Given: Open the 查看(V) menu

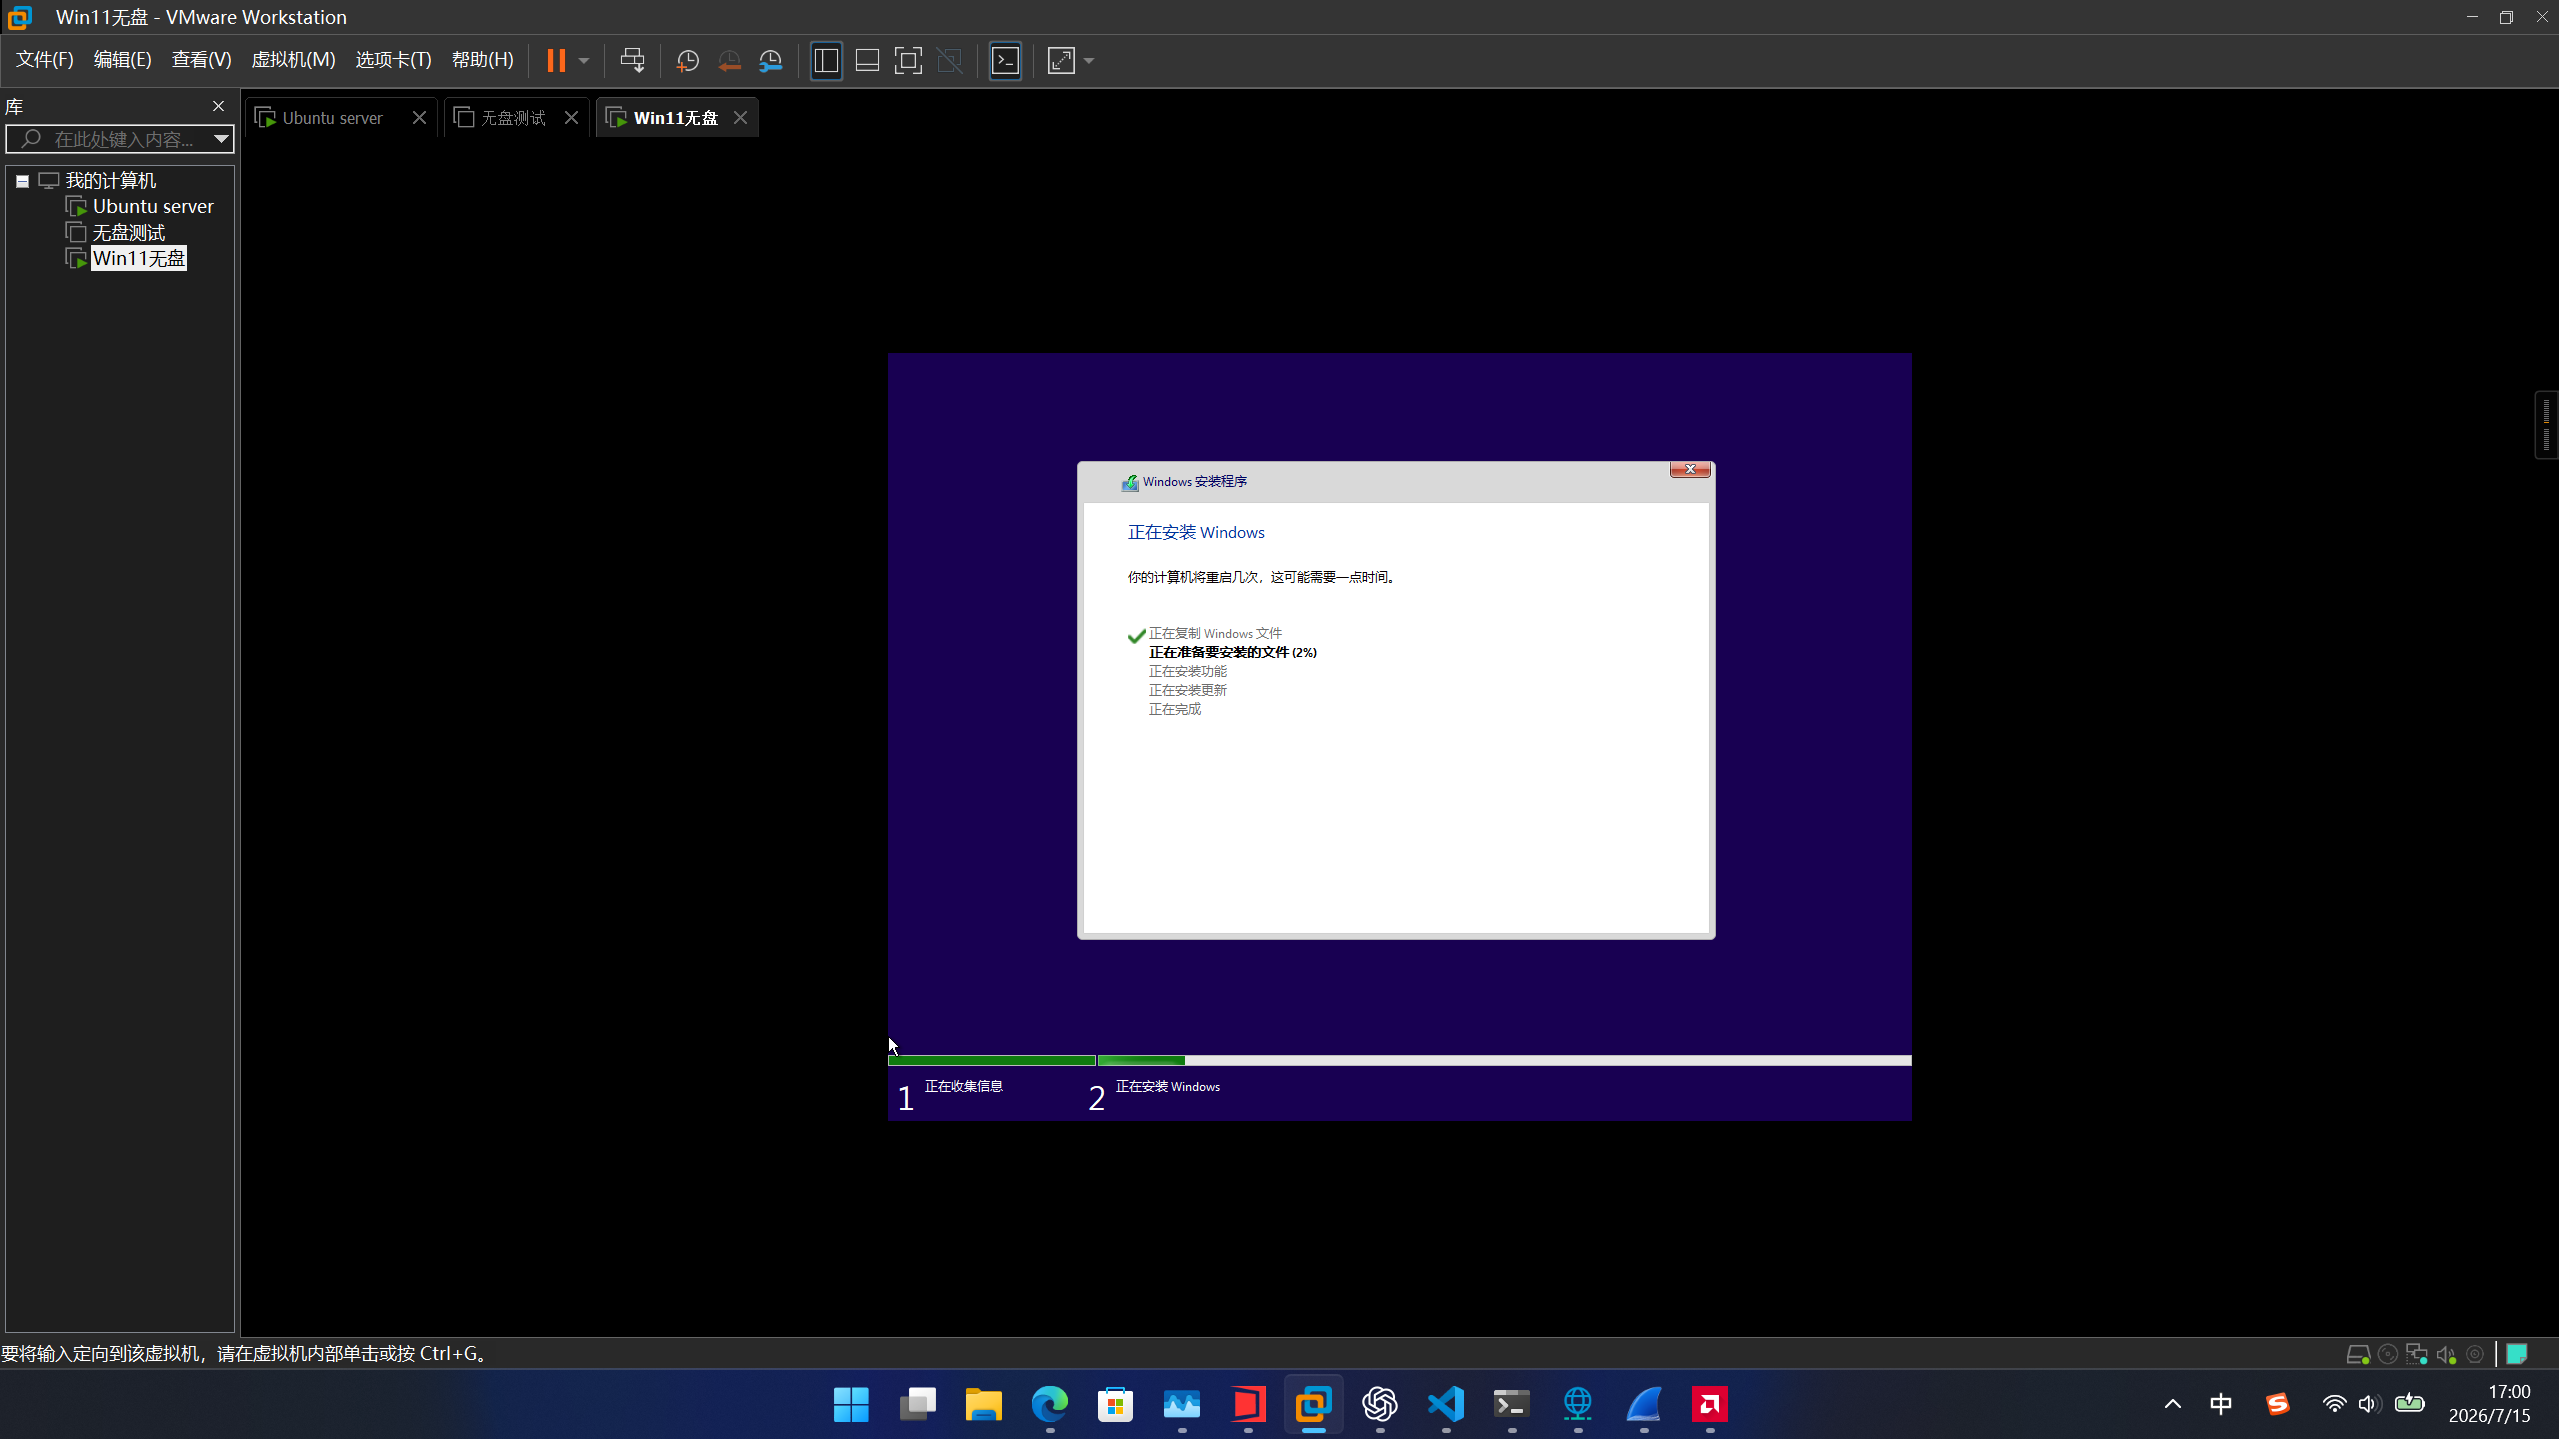Looking at the screenshot, I should [x=201, y=60].
